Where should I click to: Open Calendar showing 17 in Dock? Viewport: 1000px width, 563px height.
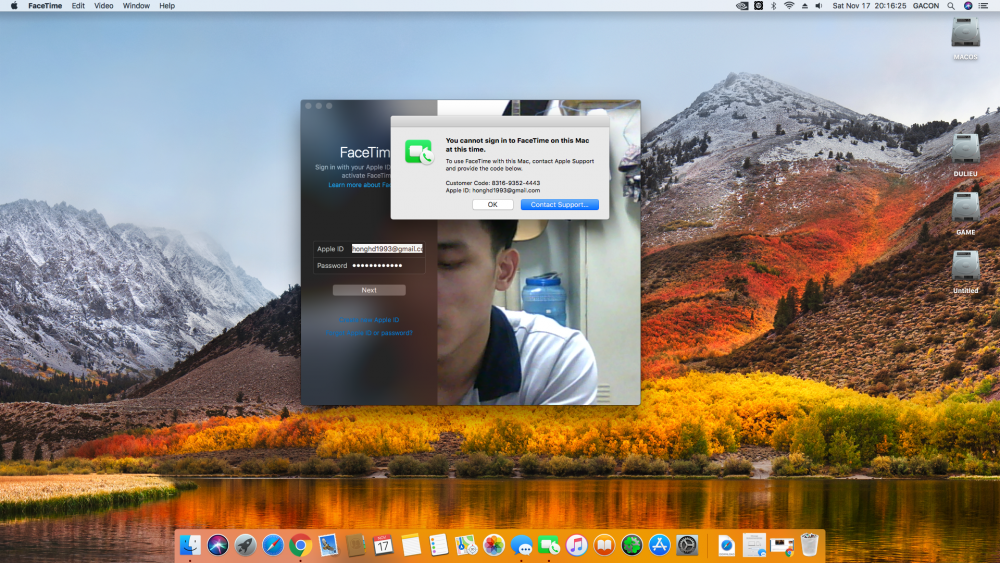383,545
